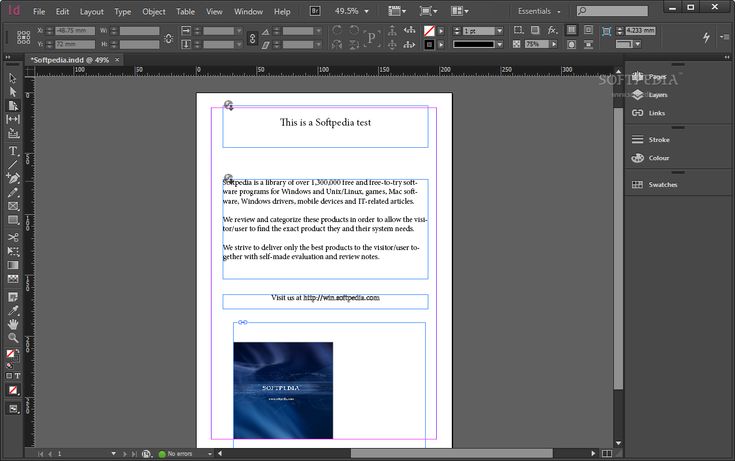Image resolution: width=735 pixels, height=461 pixels.
Task: Select the Scissors tool
Action: tap(13, 237)
